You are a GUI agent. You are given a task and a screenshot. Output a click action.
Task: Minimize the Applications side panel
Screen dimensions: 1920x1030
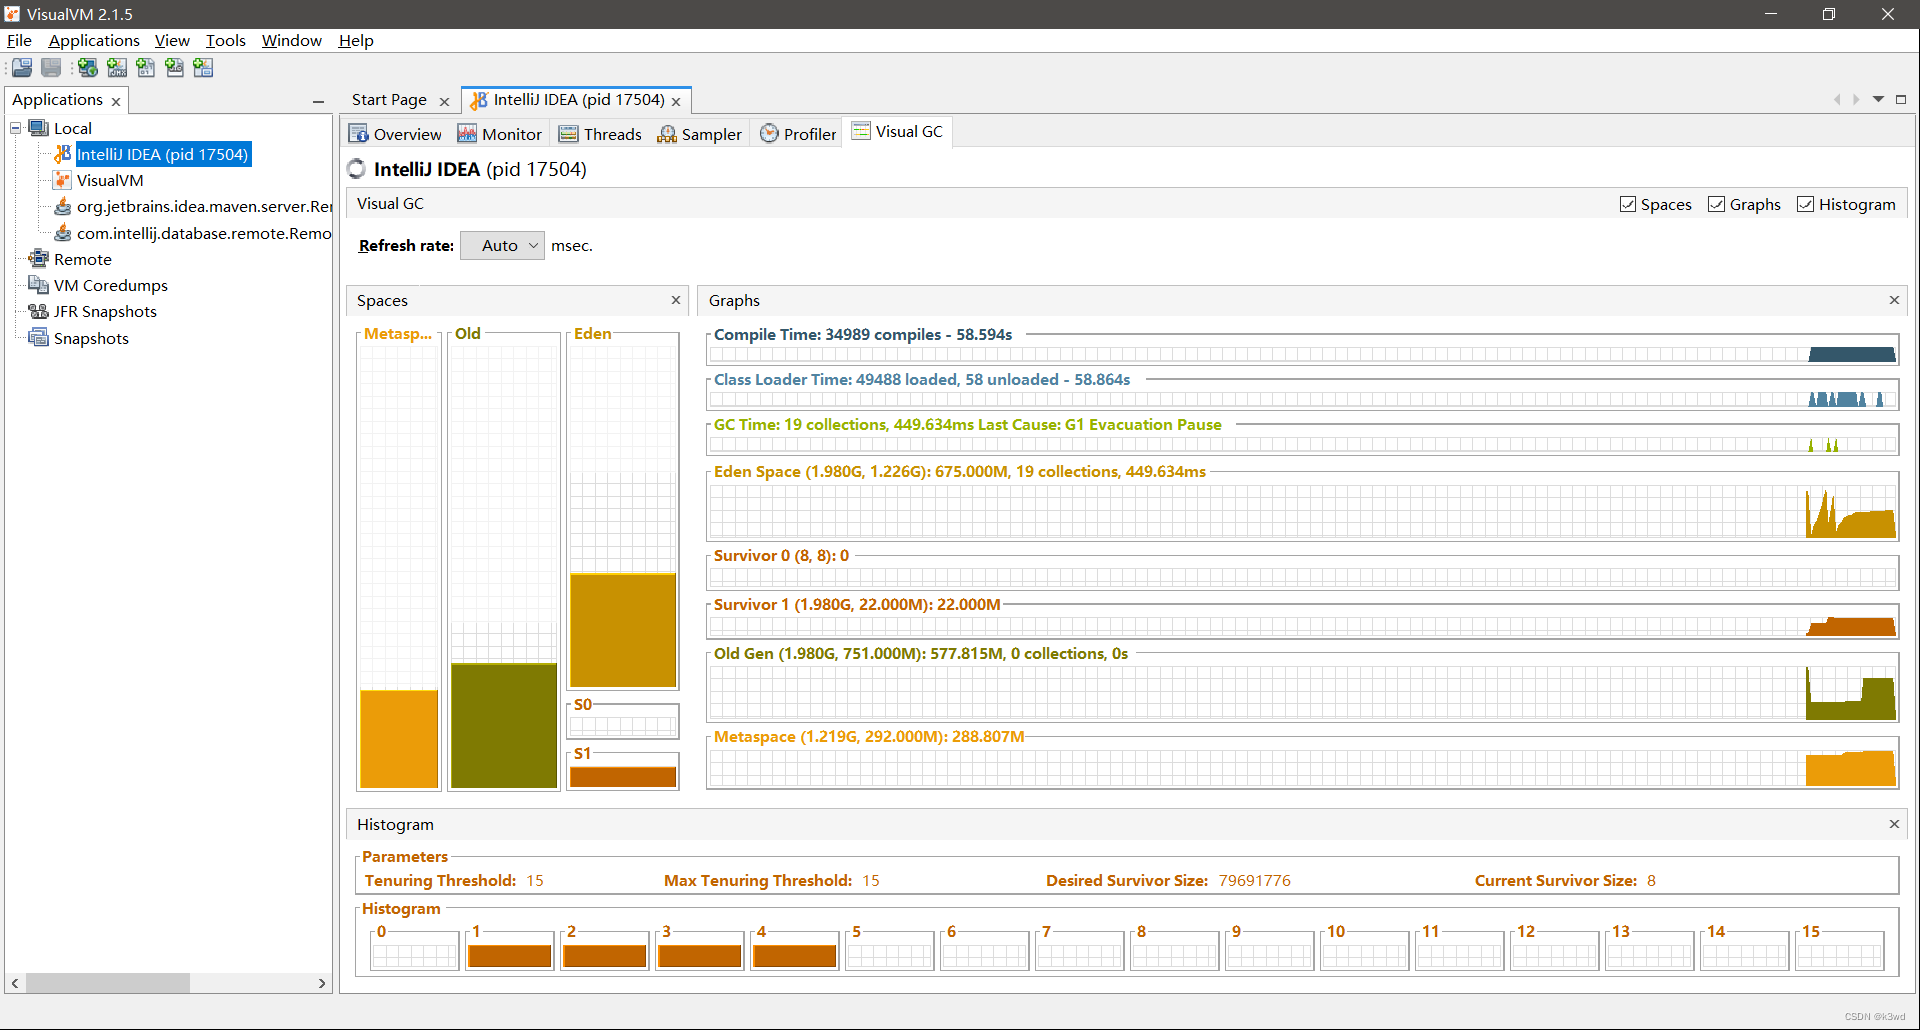pos(318,101)
